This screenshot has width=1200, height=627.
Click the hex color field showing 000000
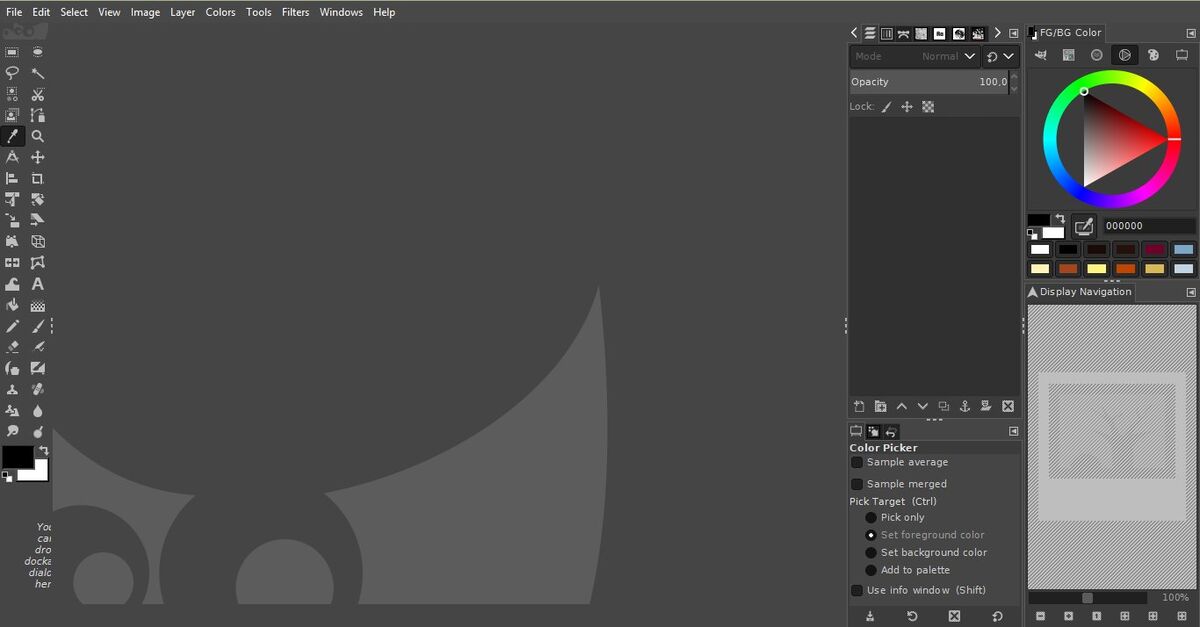pos(1149,226)
